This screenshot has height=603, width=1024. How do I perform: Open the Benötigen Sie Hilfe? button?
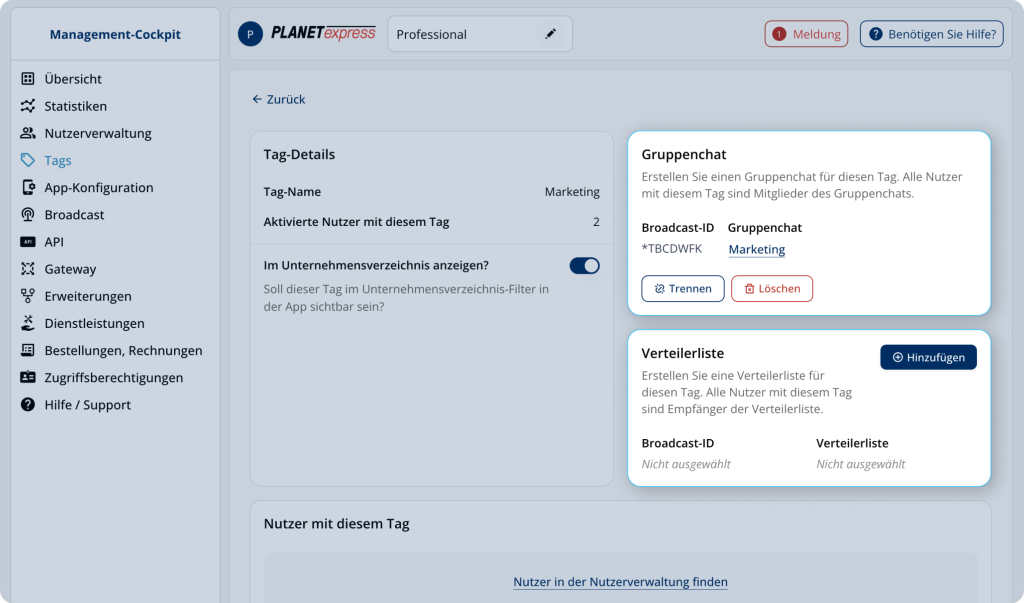pyautogui.click(x=931, y=34)
